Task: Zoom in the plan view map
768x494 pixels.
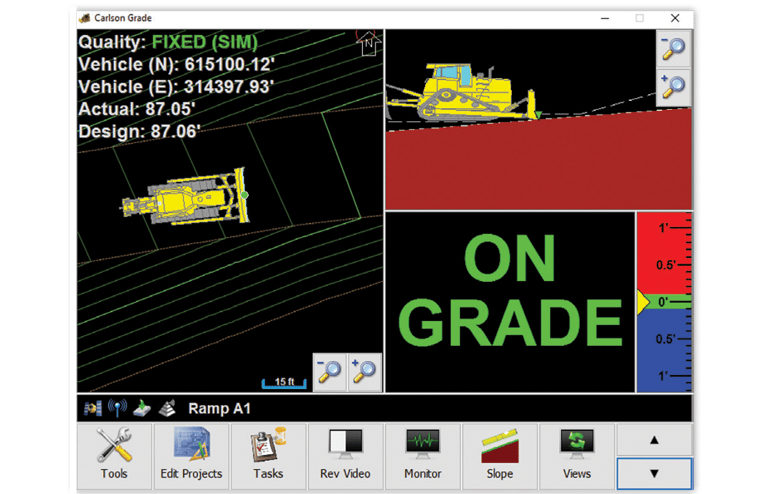Action: point(364,372)
